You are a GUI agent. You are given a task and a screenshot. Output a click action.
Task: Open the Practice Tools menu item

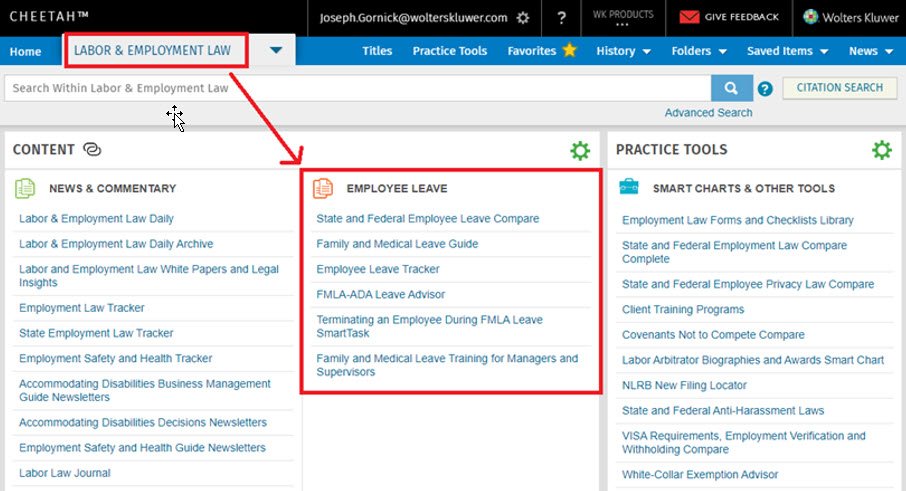[449, 51]
